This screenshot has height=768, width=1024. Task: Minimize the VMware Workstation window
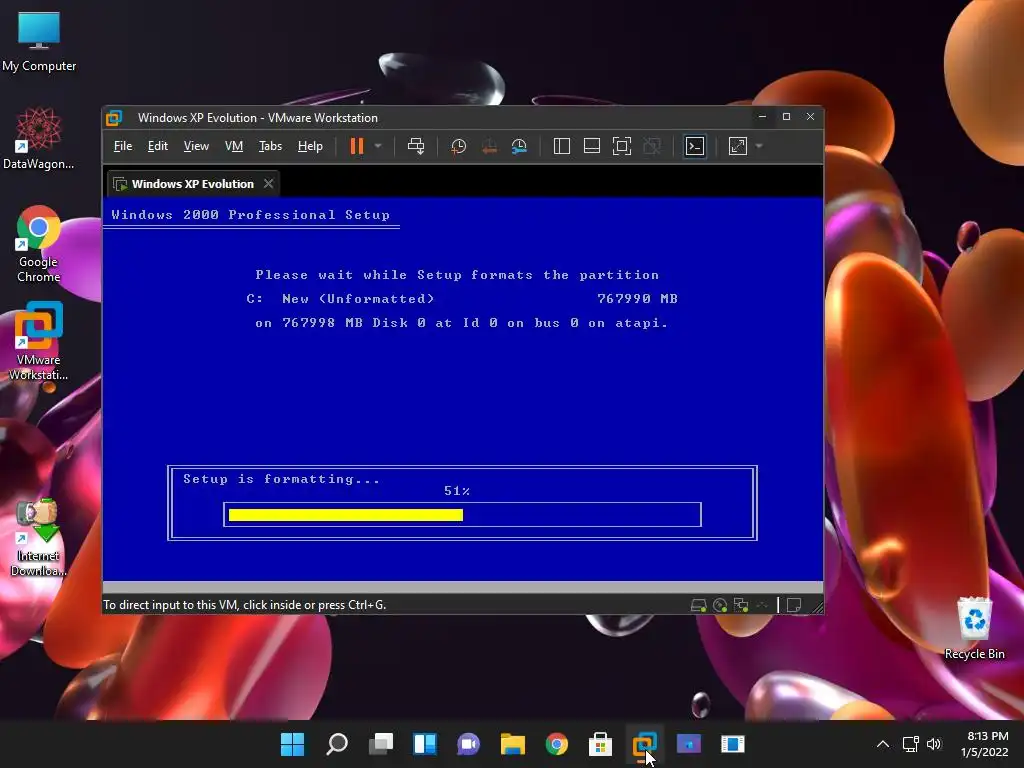(762, 117)
